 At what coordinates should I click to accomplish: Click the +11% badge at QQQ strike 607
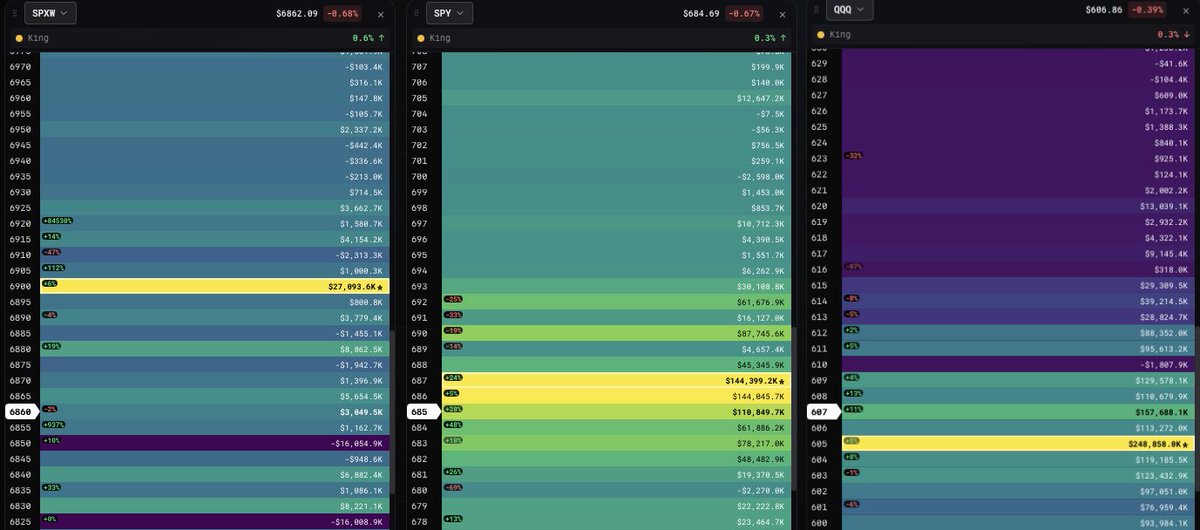pos(853,409)
